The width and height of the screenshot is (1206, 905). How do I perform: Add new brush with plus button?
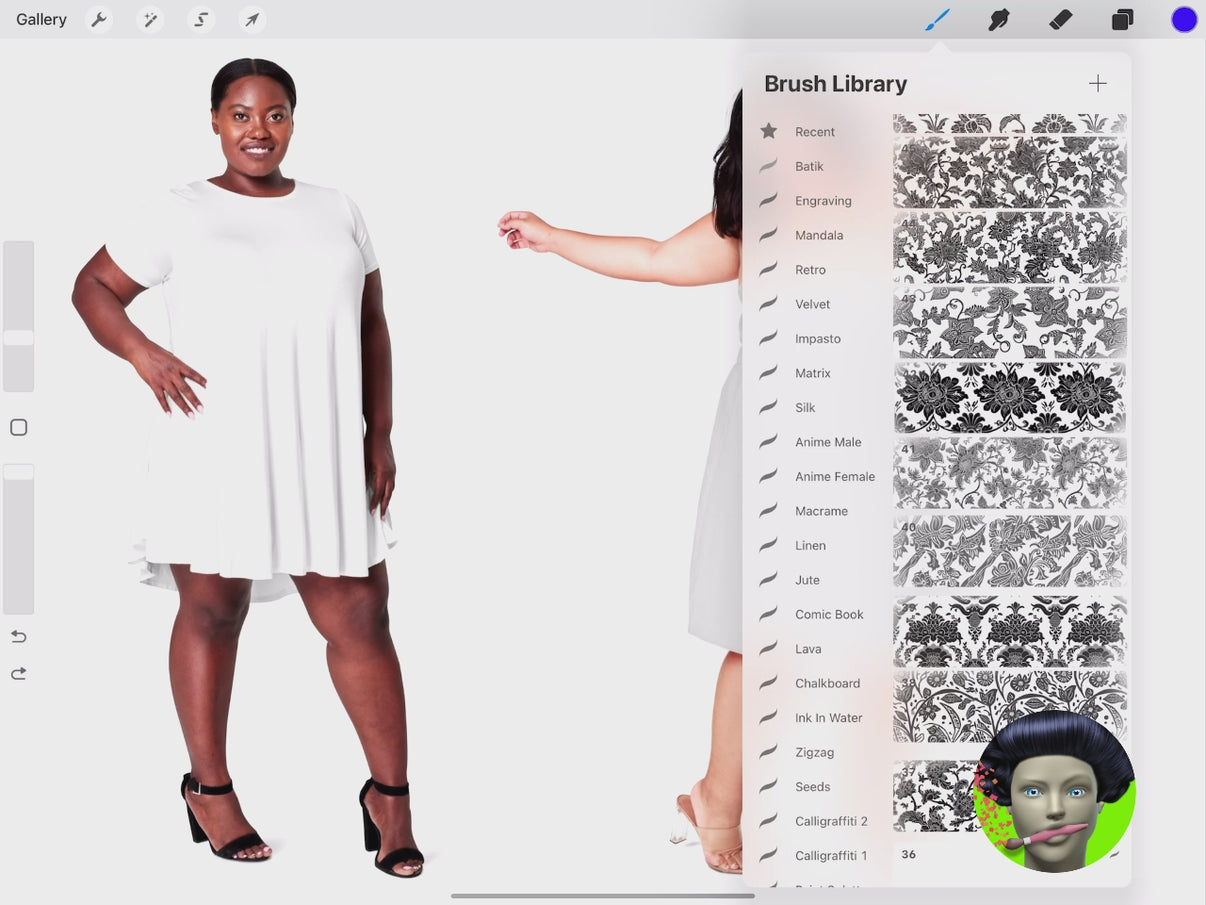click(x=1097, y=84)
